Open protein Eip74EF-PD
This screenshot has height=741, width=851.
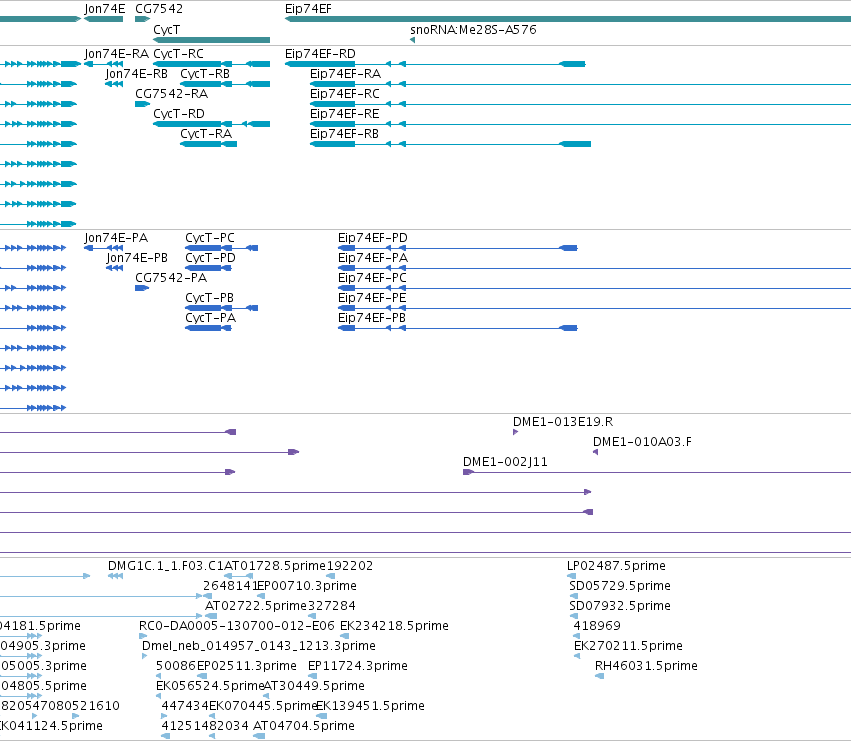click(x=373, y=238)
